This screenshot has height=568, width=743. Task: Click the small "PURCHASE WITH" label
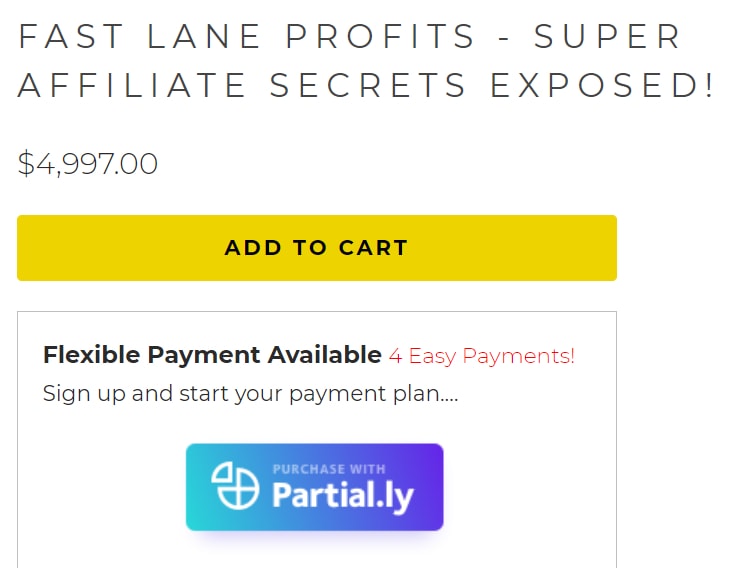(x=329, y=469)
